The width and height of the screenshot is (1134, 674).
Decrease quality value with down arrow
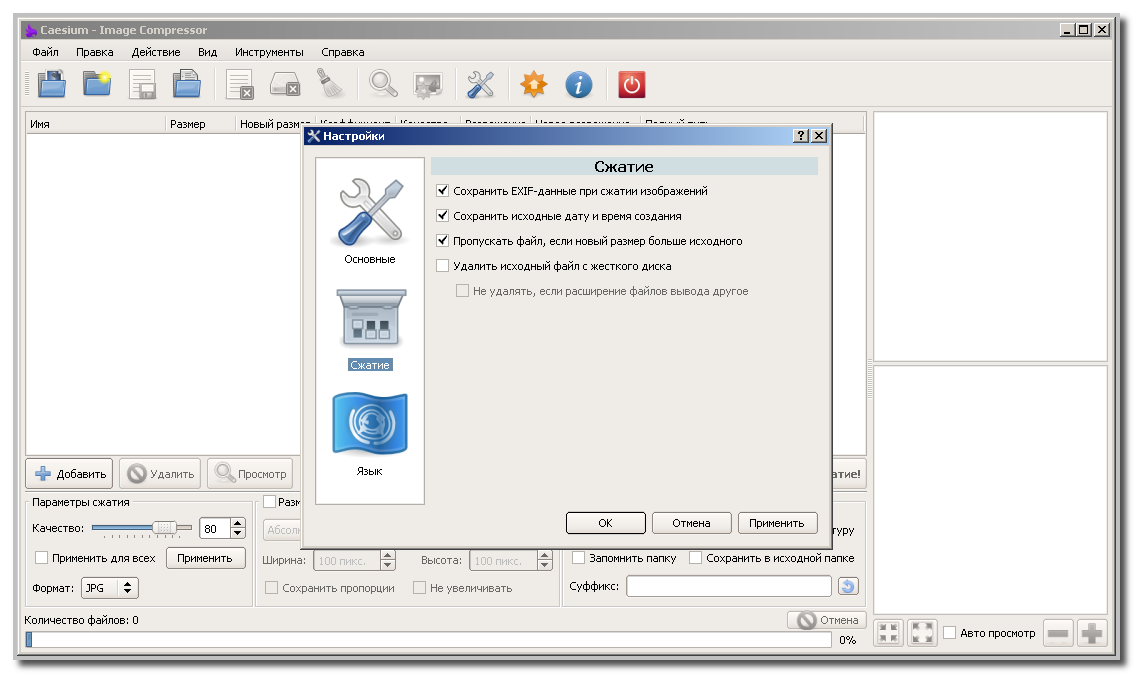(238, 534)
